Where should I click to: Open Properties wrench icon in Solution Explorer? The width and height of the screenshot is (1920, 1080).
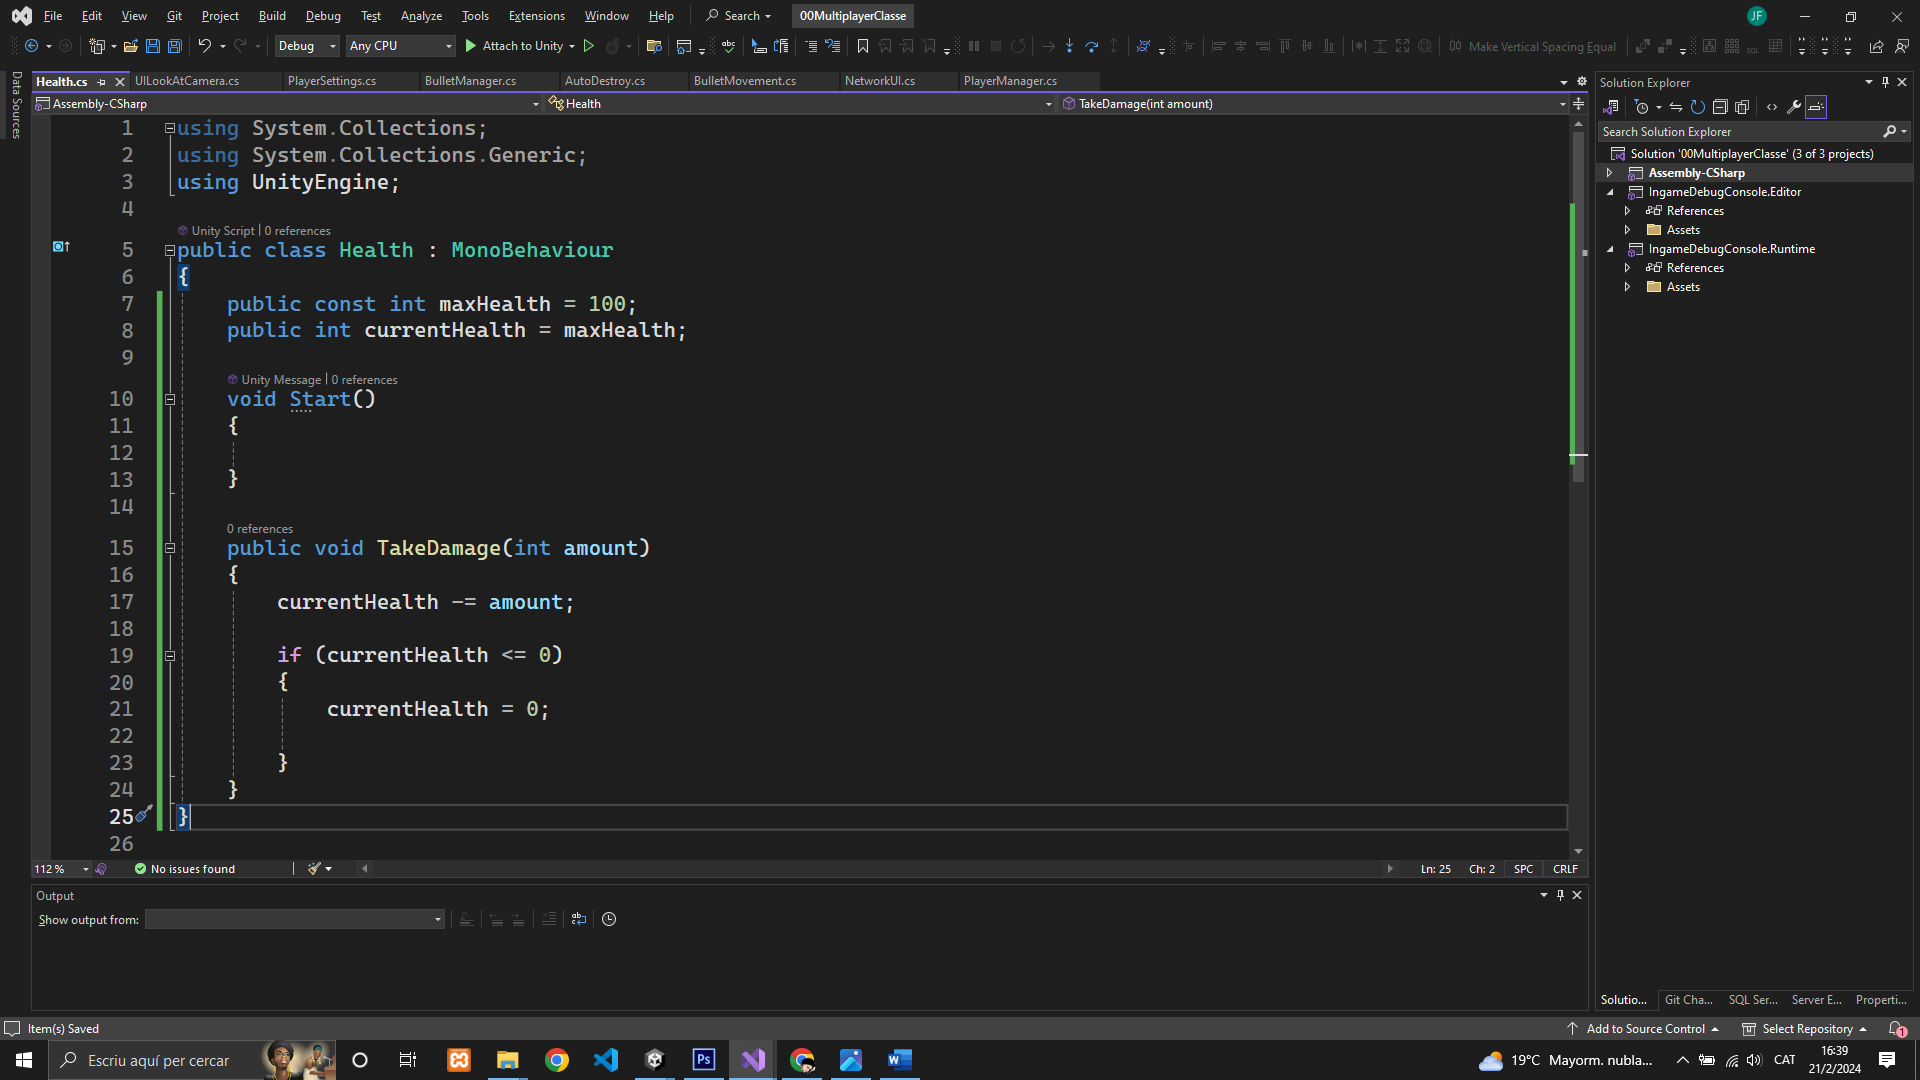pos(1794,107)
